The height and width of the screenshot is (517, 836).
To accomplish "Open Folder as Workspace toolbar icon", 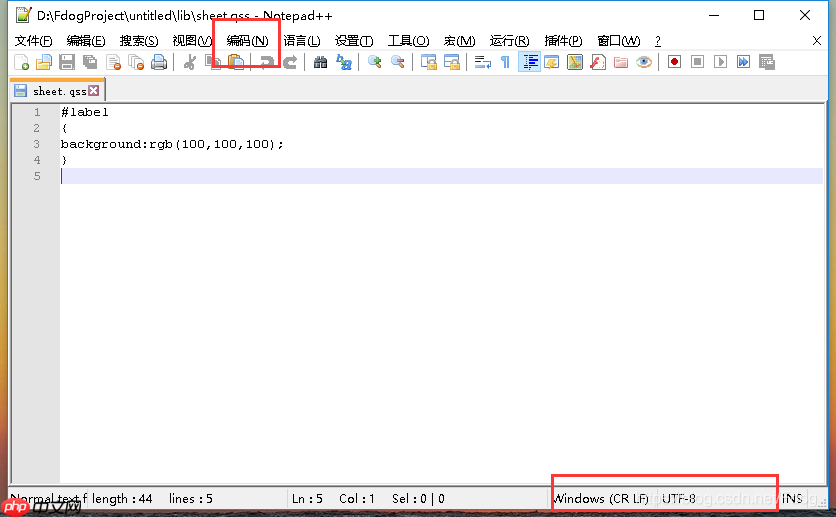I will [621, 62].
